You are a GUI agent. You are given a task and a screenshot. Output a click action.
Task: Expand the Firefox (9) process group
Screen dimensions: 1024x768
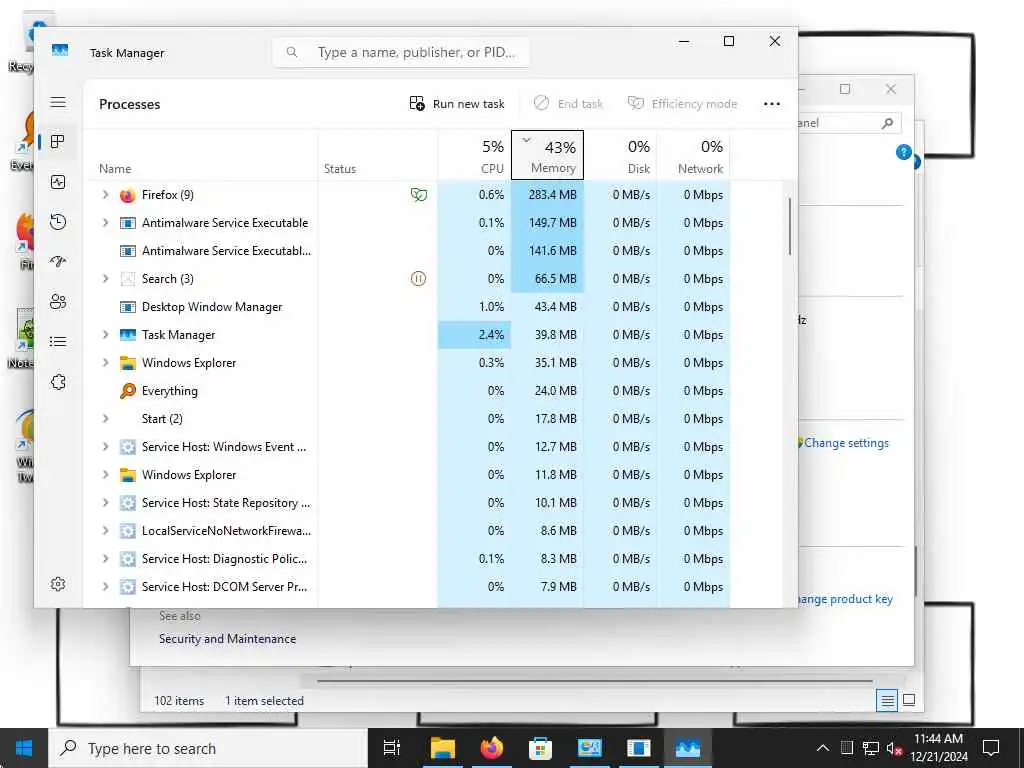coord(105,195)
